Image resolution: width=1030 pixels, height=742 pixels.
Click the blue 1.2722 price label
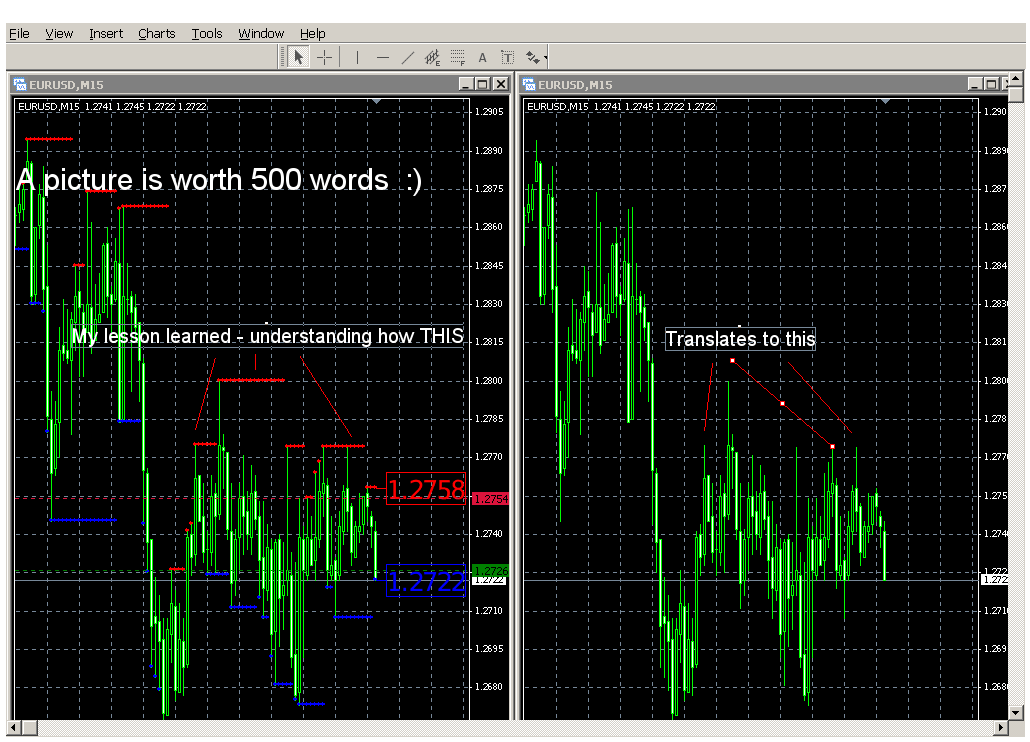[x=426, y=581]
